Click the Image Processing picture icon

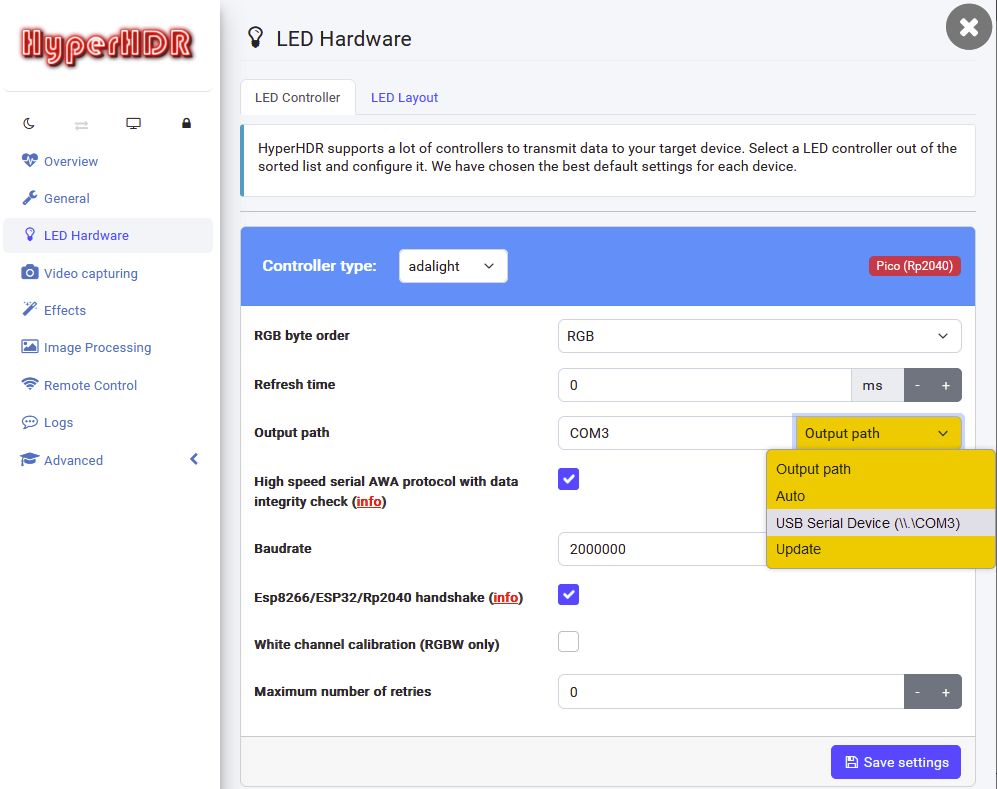coord(30,346)
